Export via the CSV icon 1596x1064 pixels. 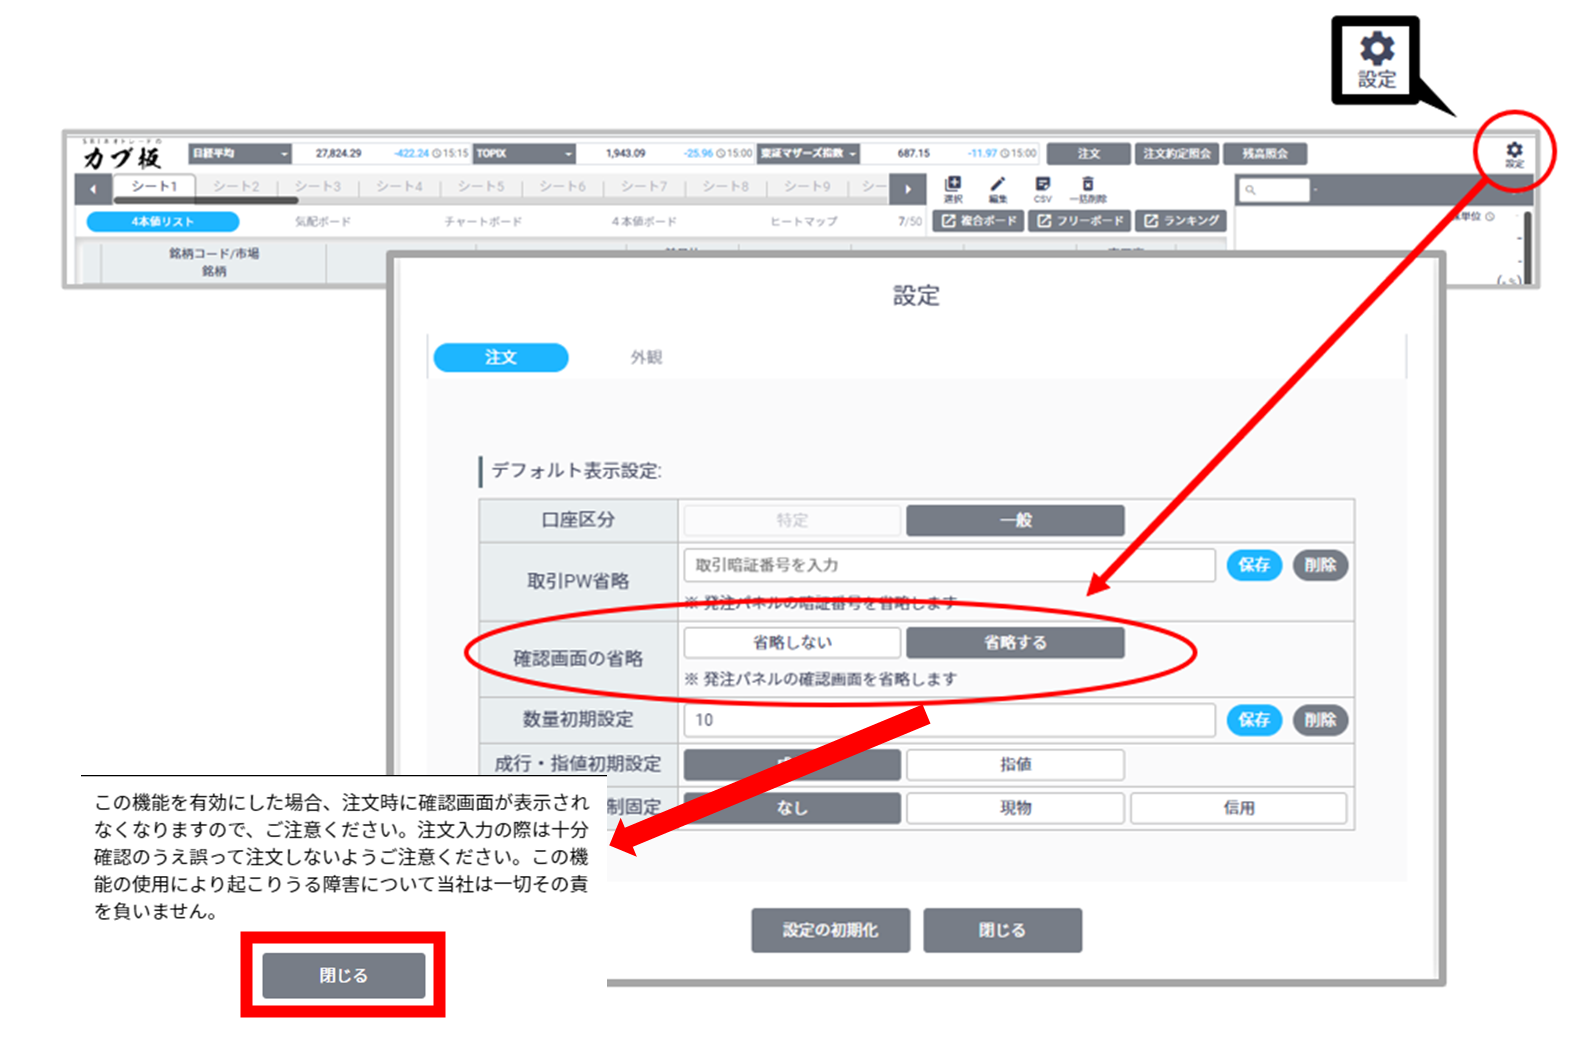click(1042, 188)
